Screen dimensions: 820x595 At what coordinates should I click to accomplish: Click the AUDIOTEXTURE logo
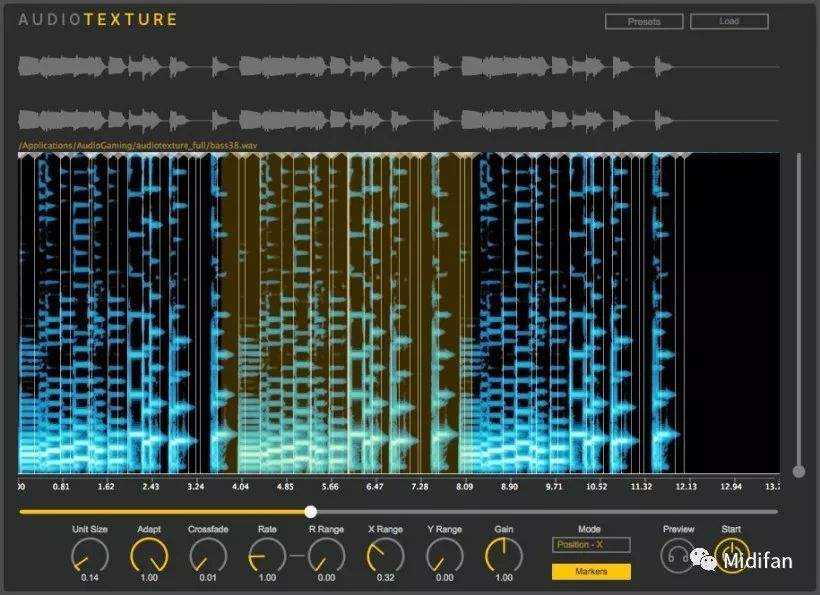pyautogui.click(x=98, y=20)
